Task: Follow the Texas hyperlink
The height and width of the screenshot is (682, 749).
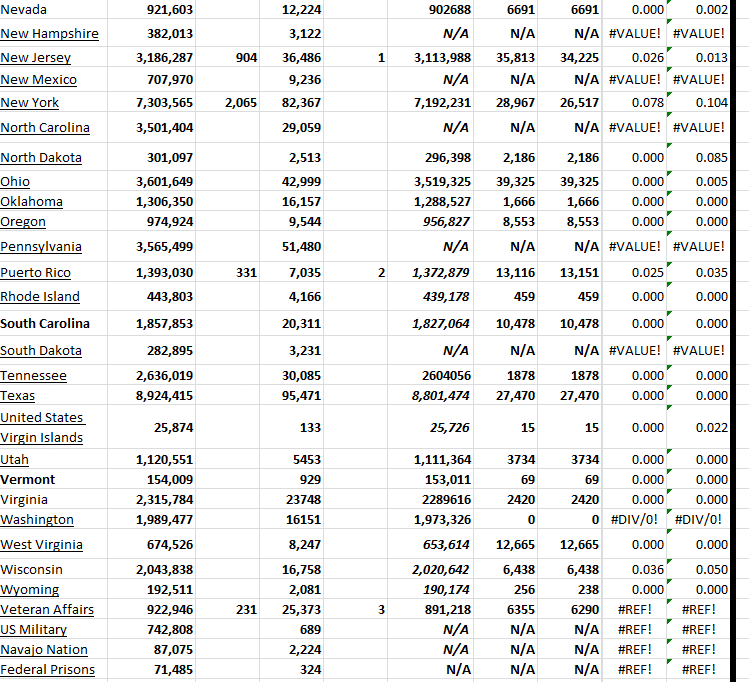Action: click(18, 395)
